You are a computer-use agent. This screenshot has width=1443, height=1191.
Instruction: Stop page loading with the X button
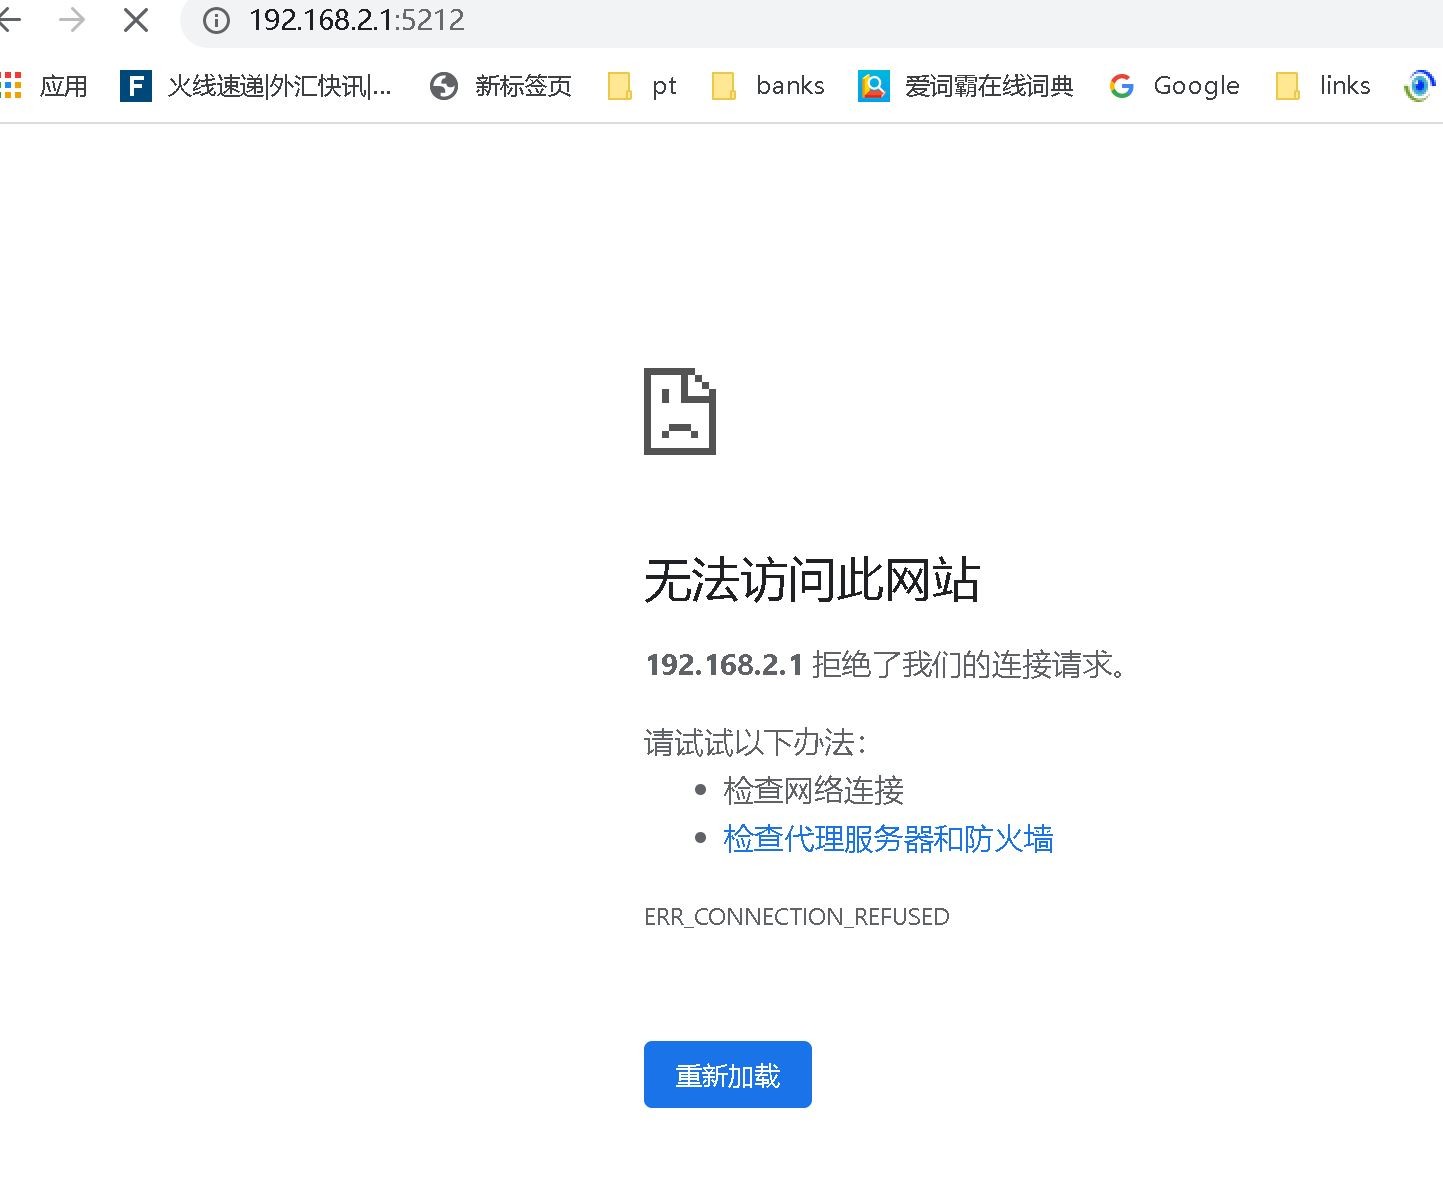click(x=136, y=20)
